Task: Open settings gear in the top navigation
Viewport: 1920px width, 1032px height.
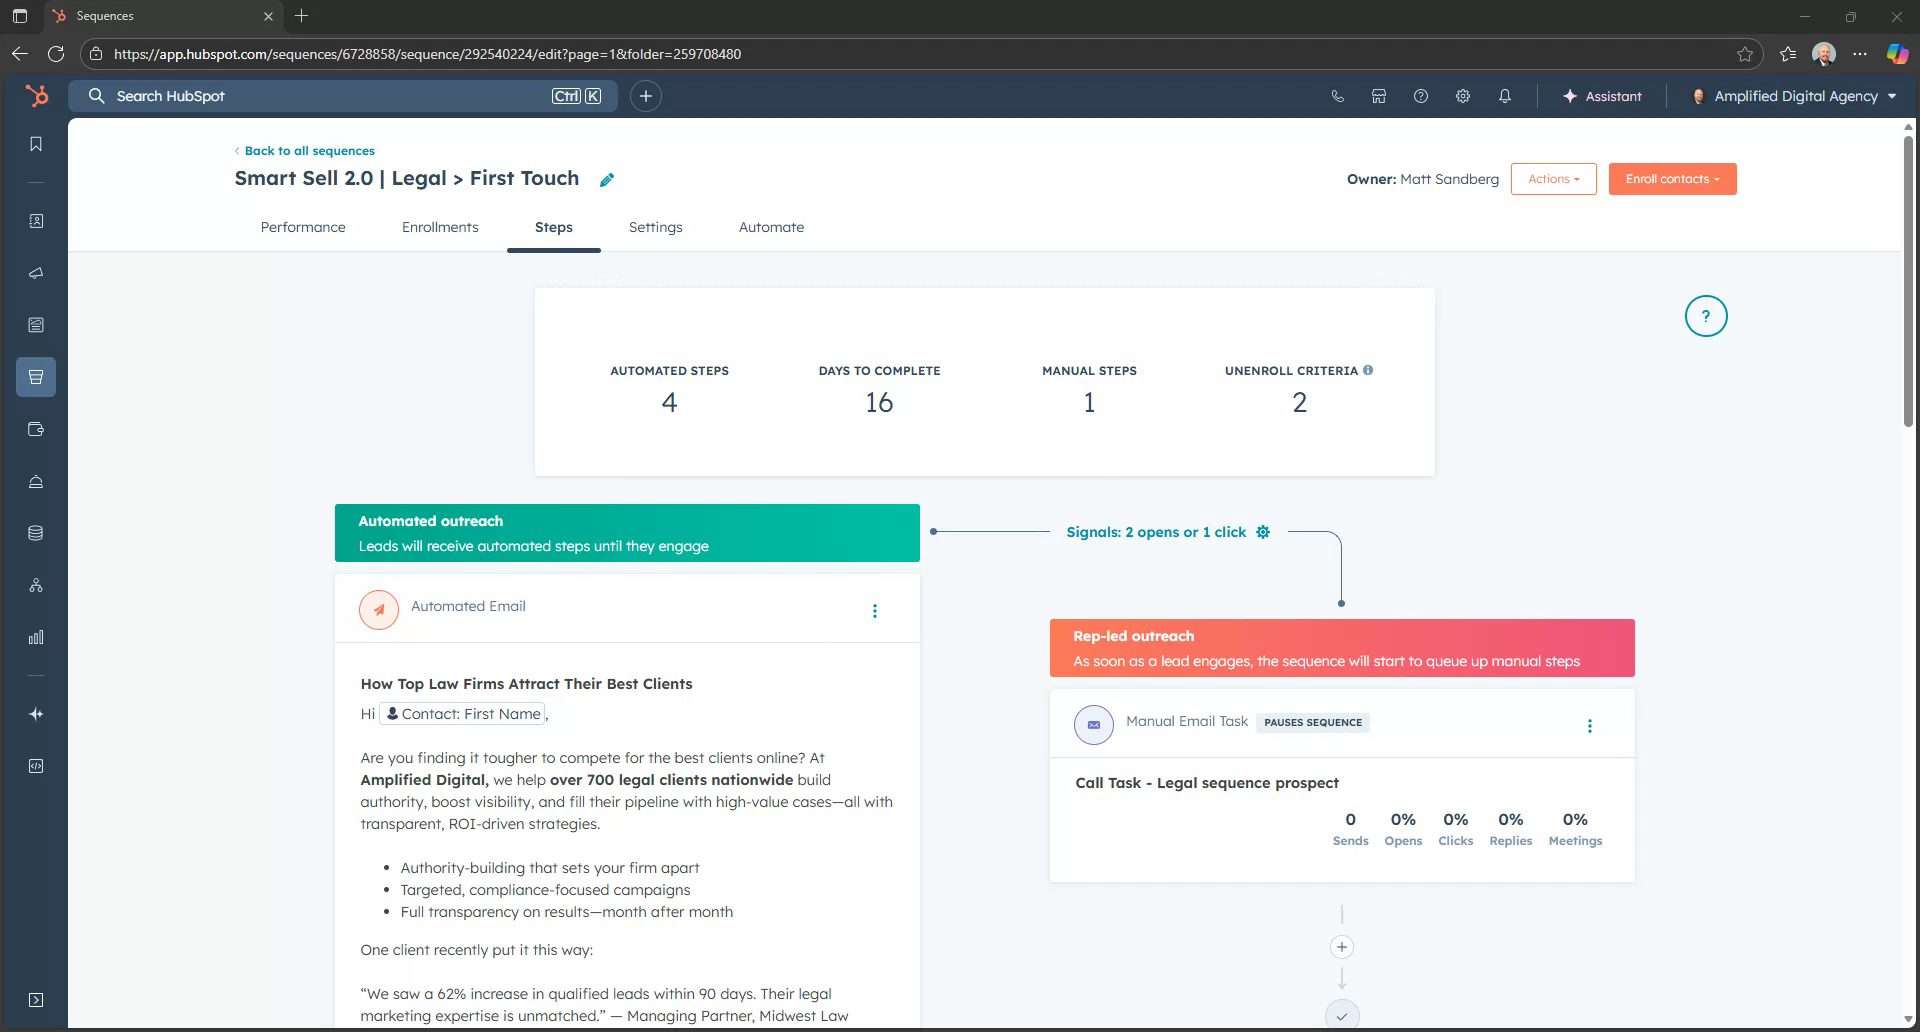Action: (1462, 96)
